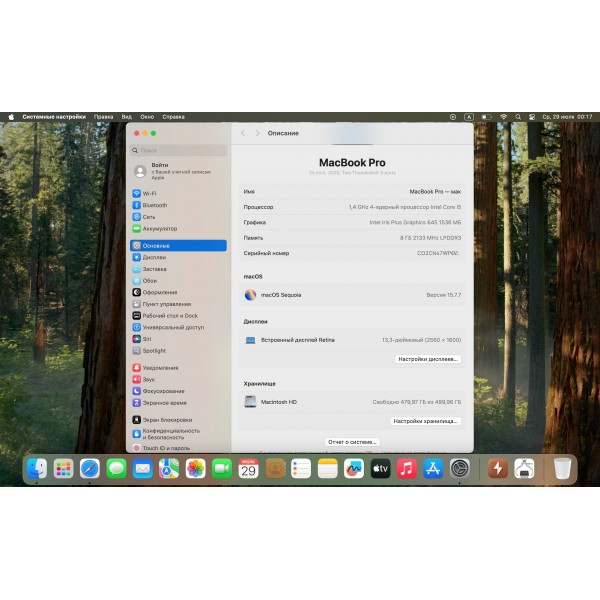Open App Store from the Dock

pos(433,468)
